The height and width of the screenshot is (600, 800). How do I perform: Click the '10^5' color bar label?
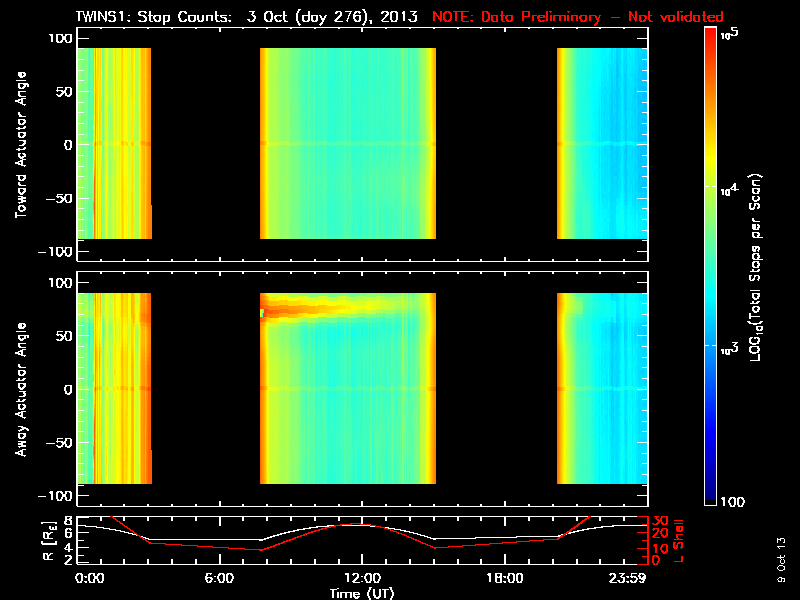(x=730, y=35)
